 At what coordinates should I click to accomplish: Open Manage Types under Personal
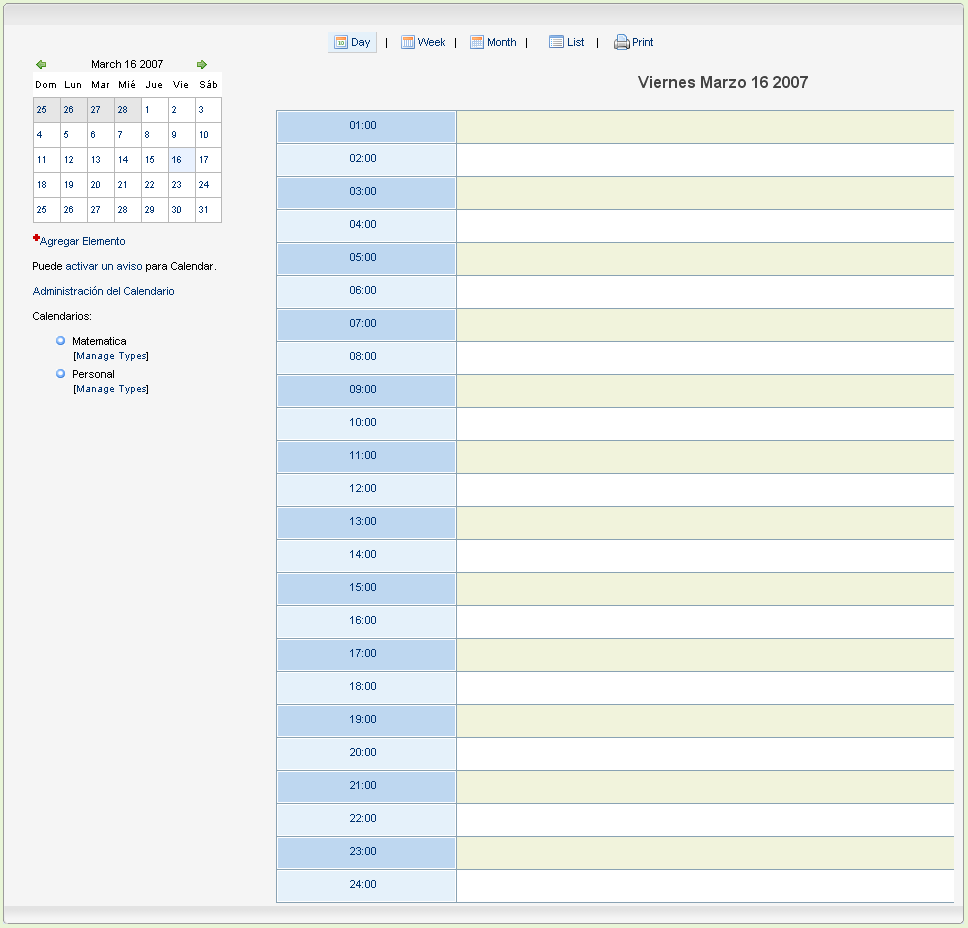click(x=111, y=388)
